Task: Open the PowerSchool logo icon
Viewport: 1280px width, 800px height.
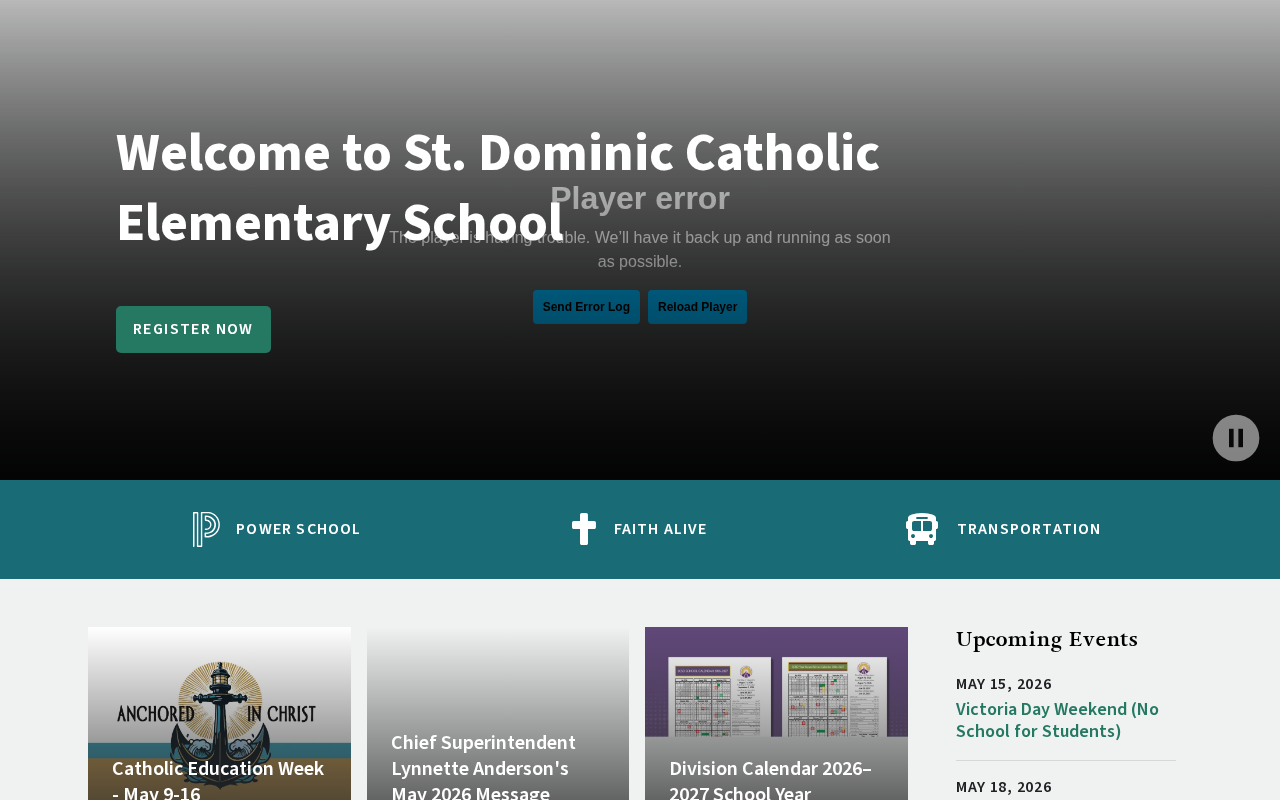Action: (x=206, y=529)
